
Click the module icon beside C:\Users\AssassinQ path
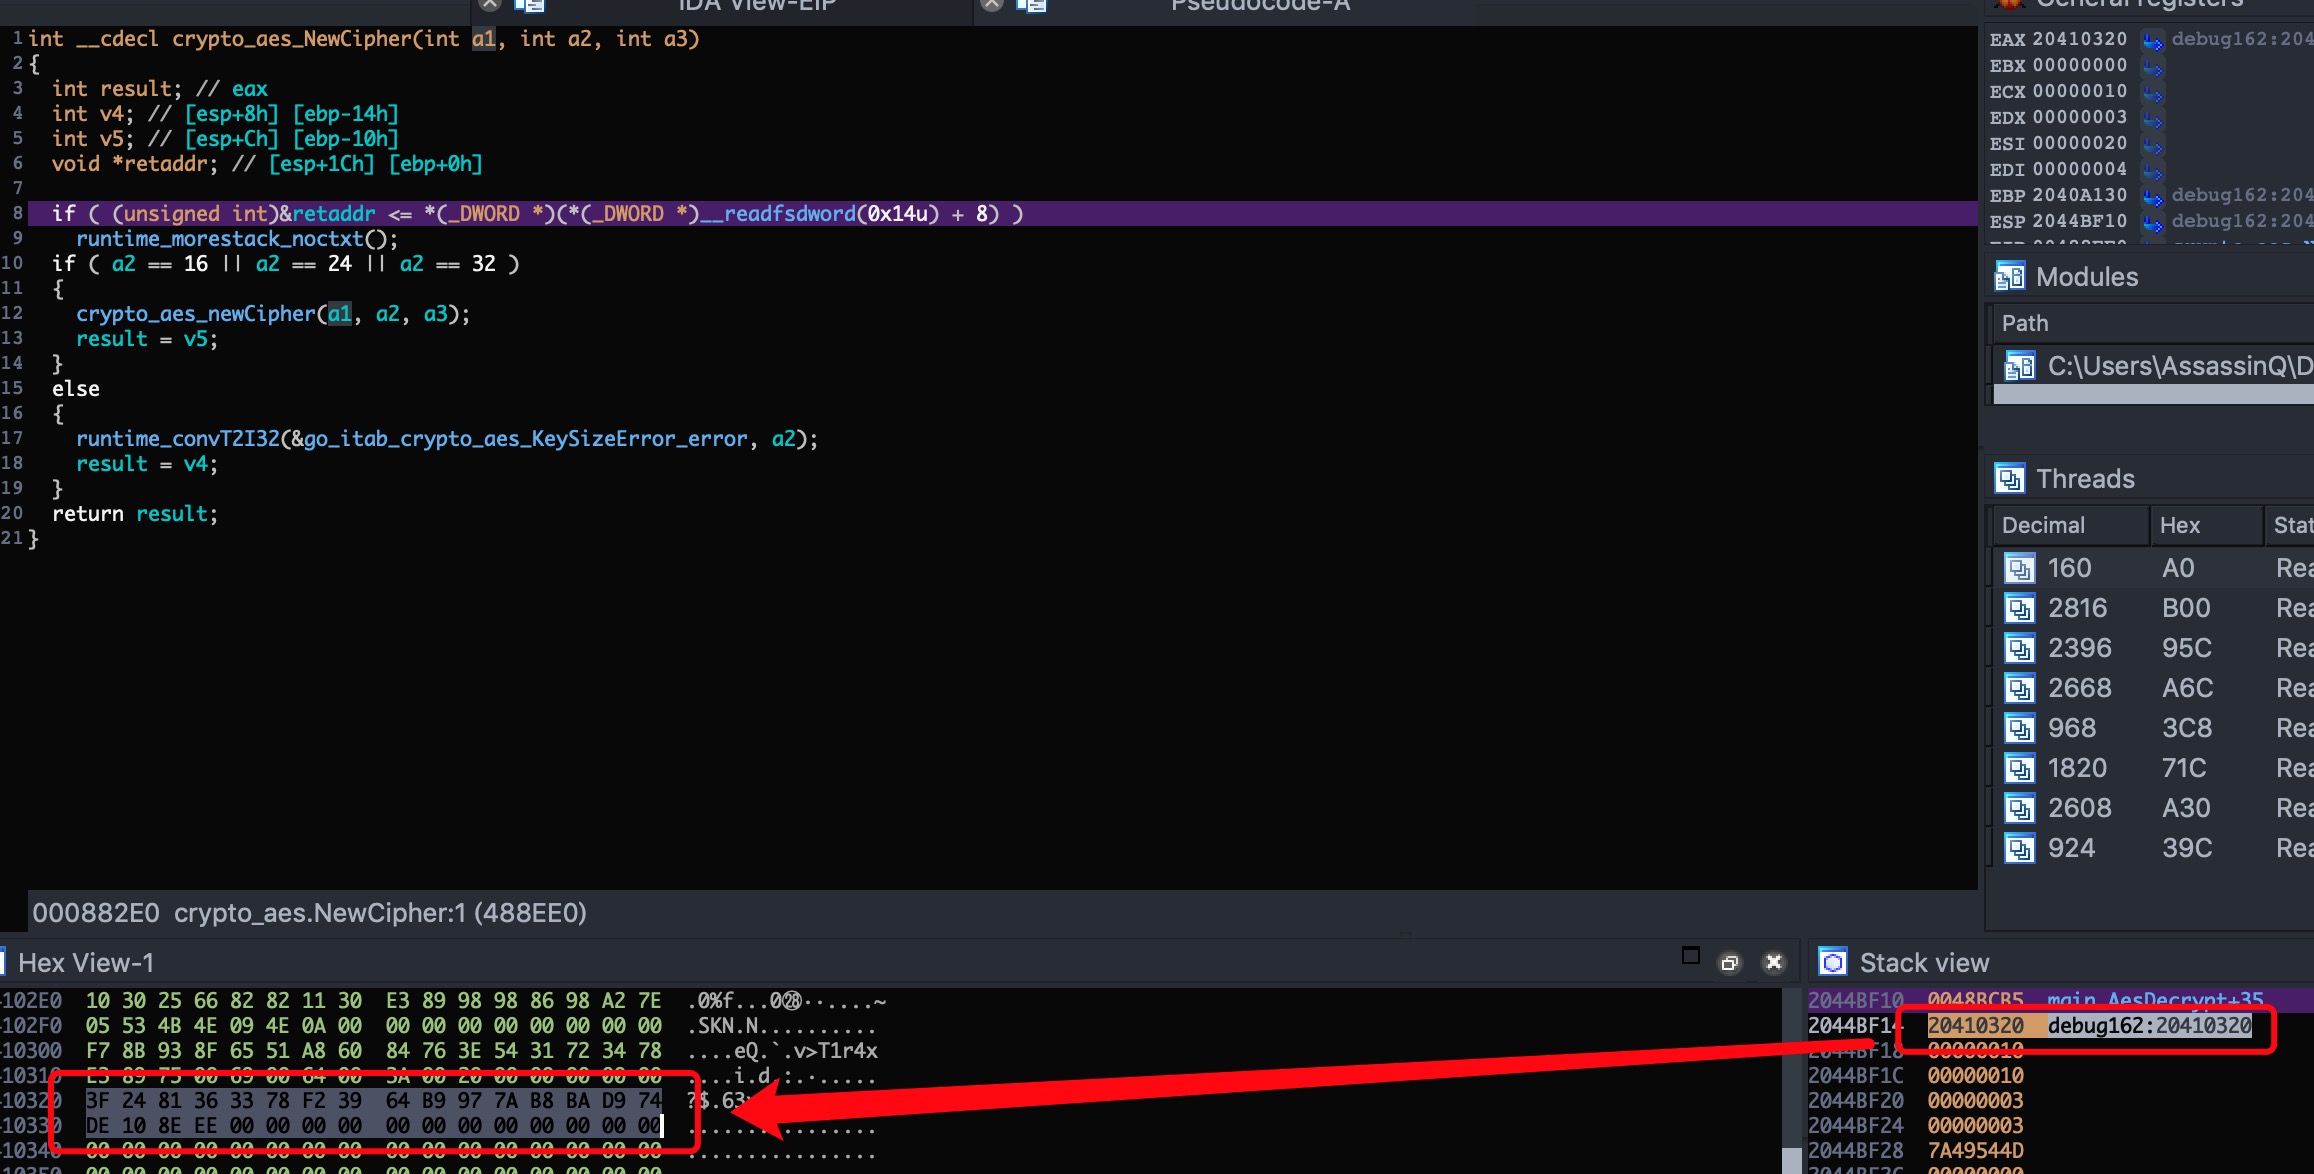(2019, 367)
